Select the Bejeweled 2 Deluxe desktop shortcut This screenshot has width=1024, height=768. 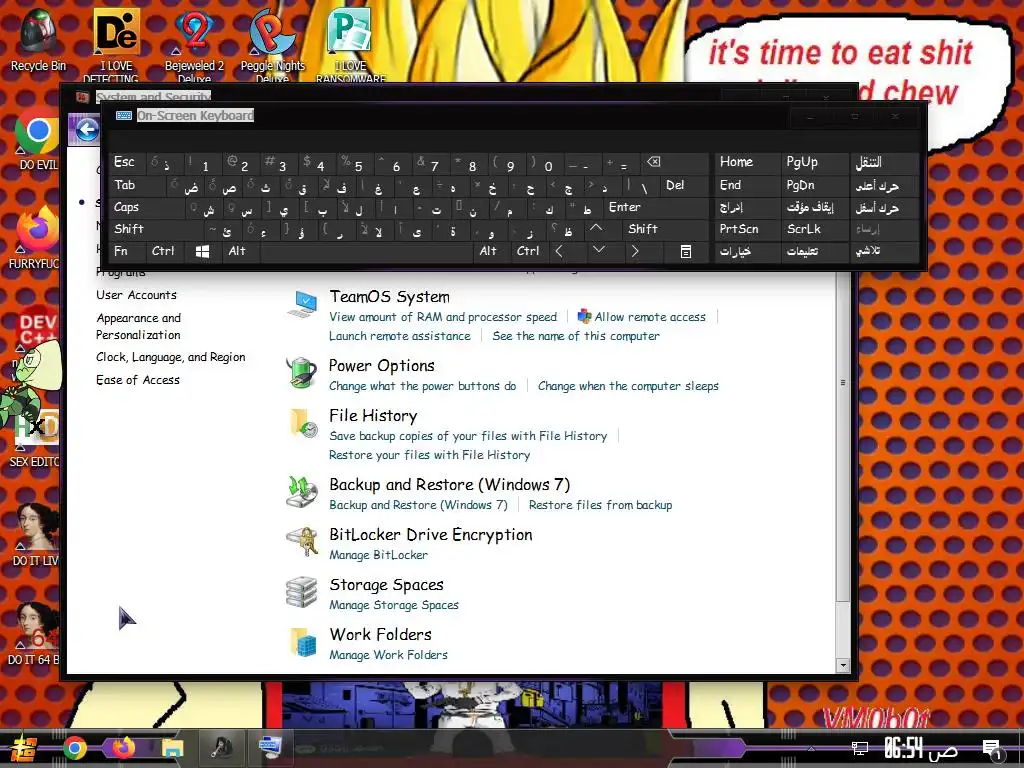pyautogui.click(x=194, y=44)
